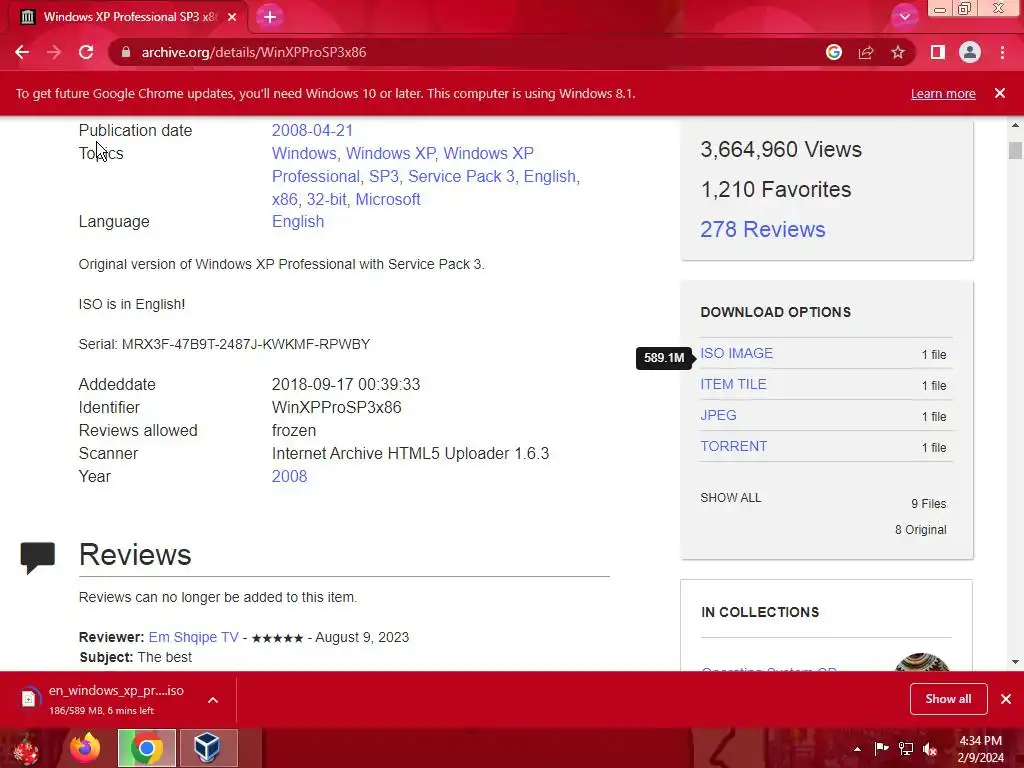Open publication date 2008-04-21 link
1024x768 pixels.
[x=312, y=130]
